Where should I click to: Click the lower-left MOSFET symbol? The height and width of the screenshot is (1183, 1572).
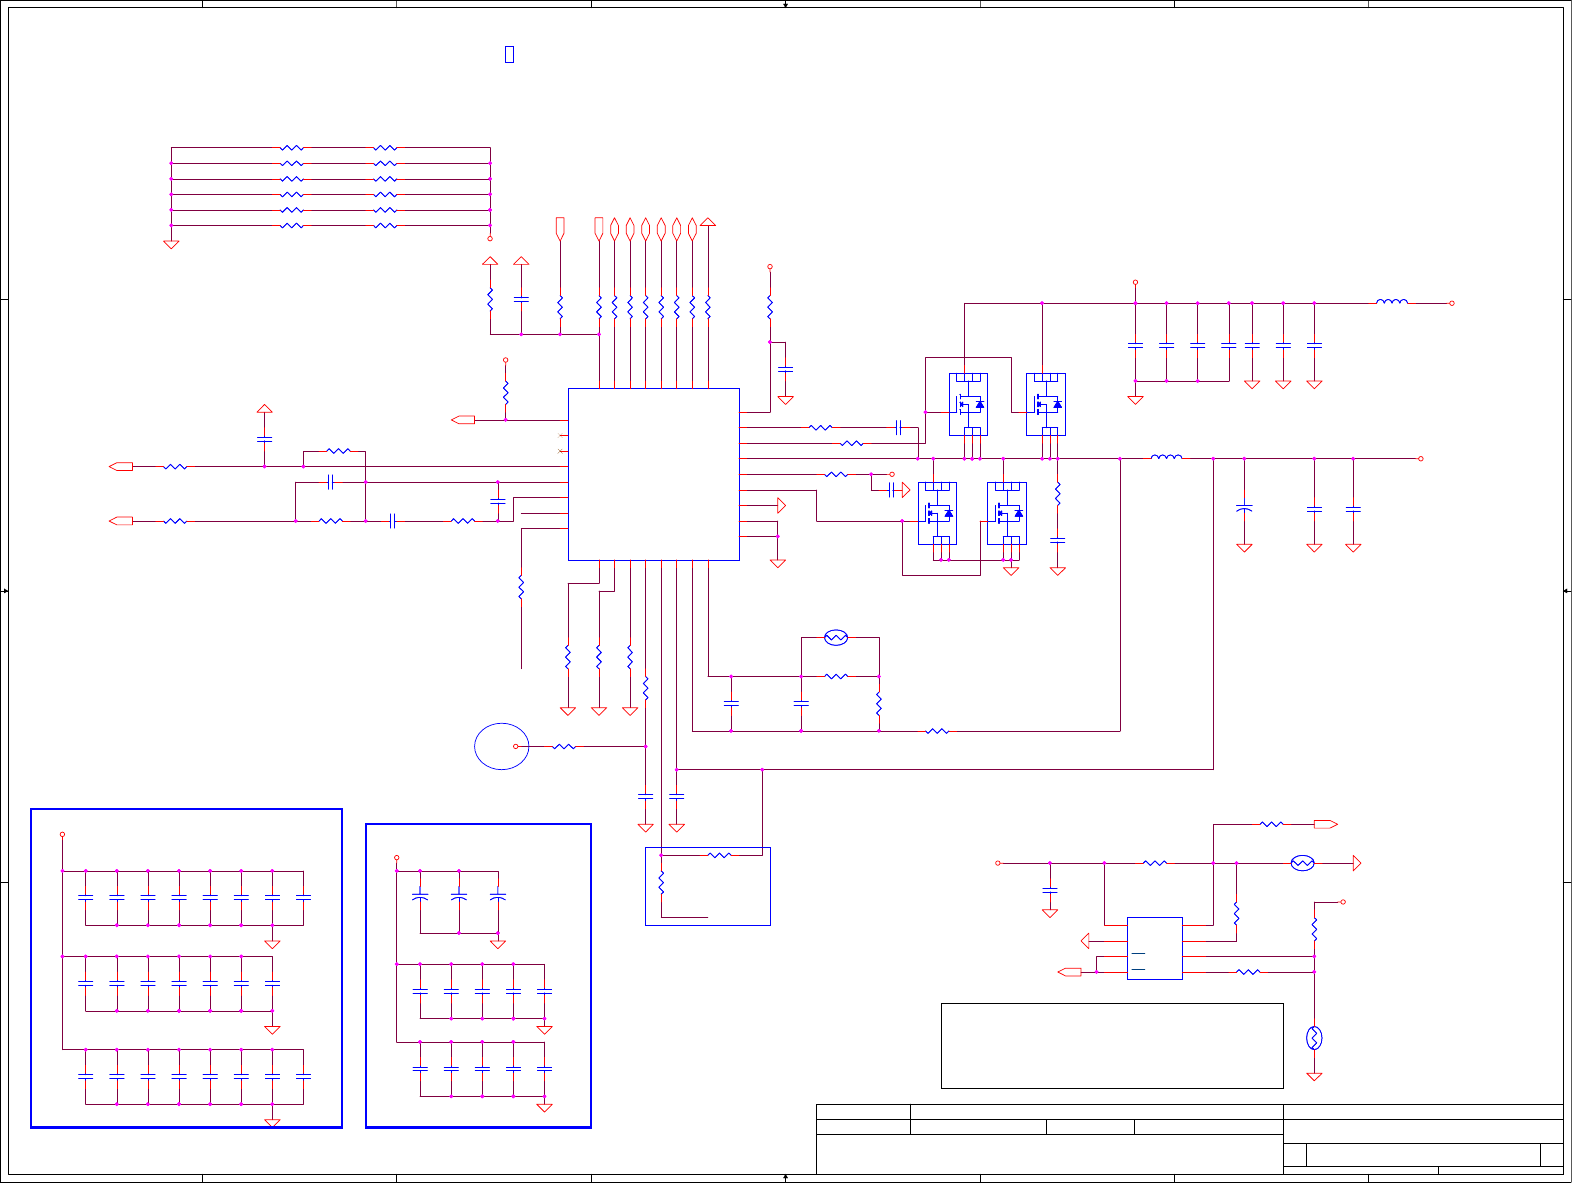(937, 513)
